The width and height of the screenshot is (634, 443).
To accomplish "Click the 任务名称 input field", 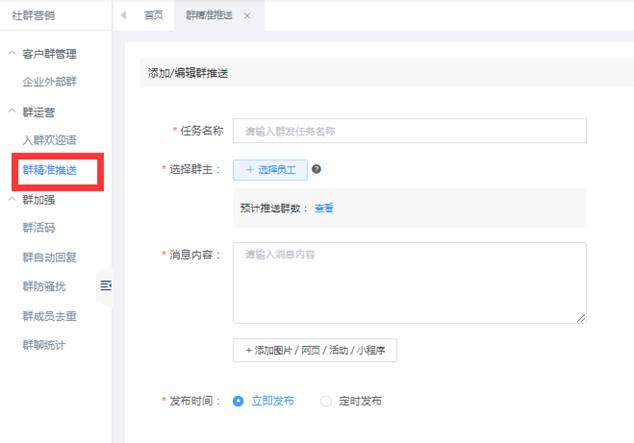I will pos(409,131).
